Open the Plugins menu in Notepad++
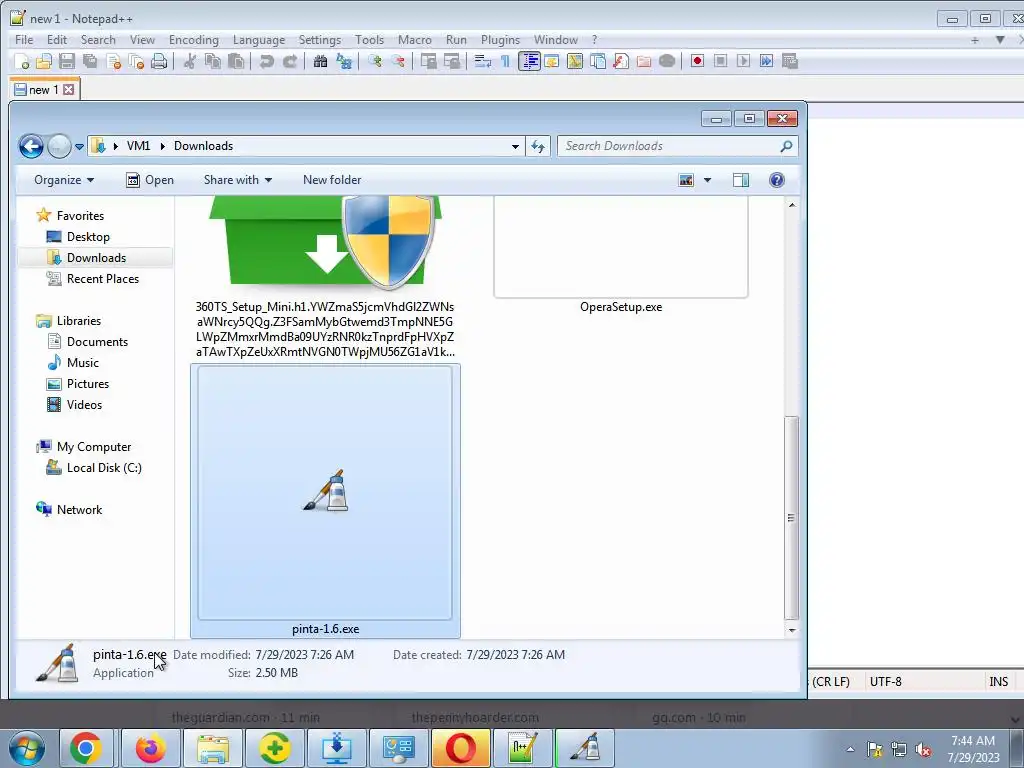The height and width of the screenshot is (768, 1024). click(x=500, y=40)
